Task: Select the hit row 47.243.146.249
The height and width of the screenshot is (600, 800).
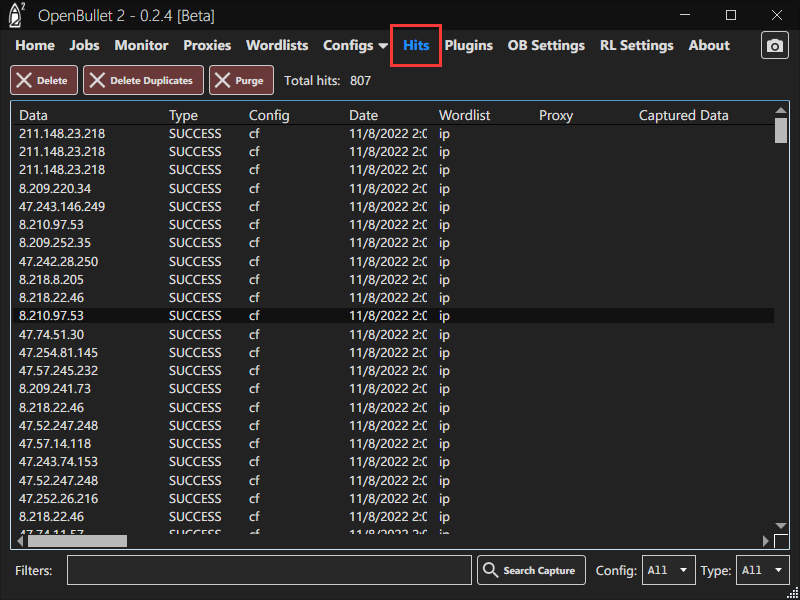Action: pyautogui.click(x=62, y=206)
